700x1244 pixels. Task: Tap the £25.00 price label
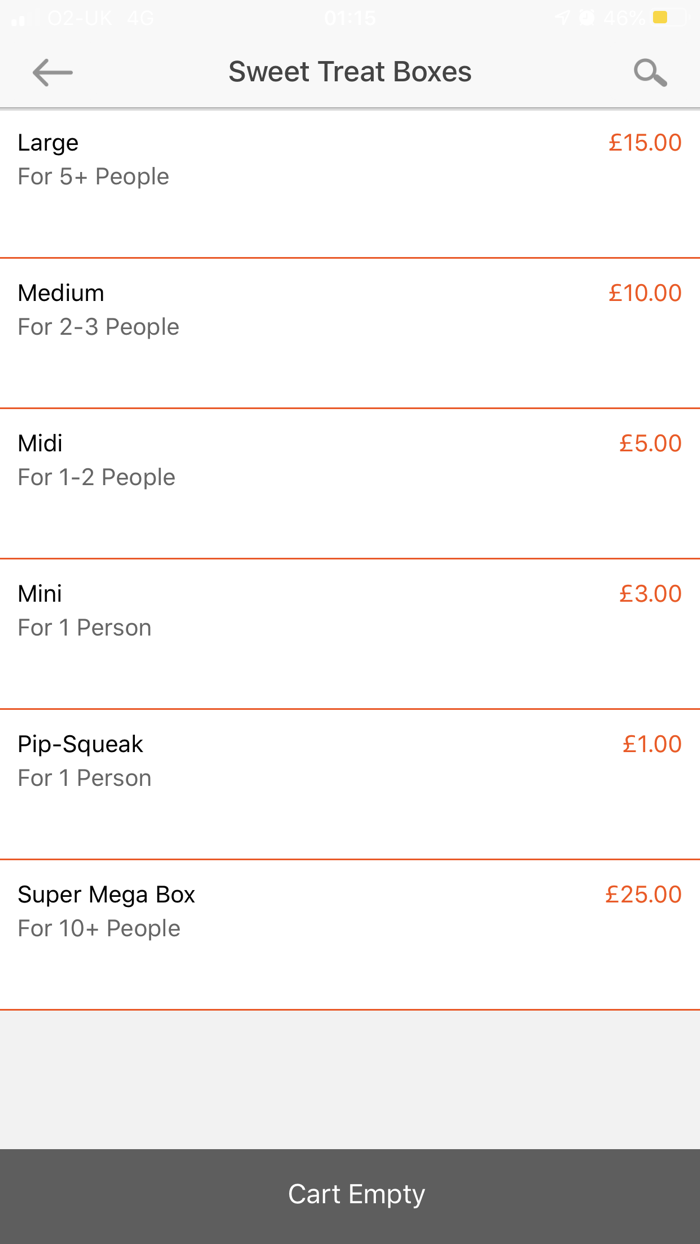tap(643, 894)
